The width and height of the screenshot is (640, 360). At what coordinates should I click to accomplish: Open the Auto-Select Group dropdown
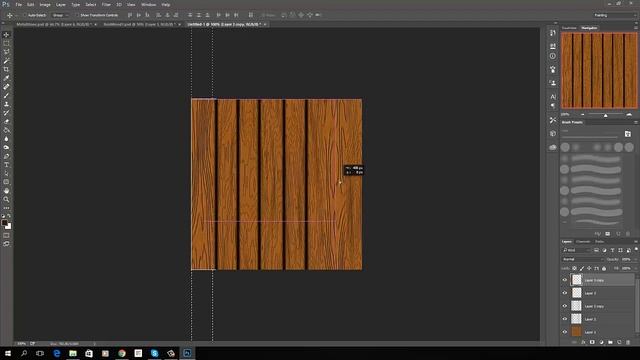click(60, 15)
